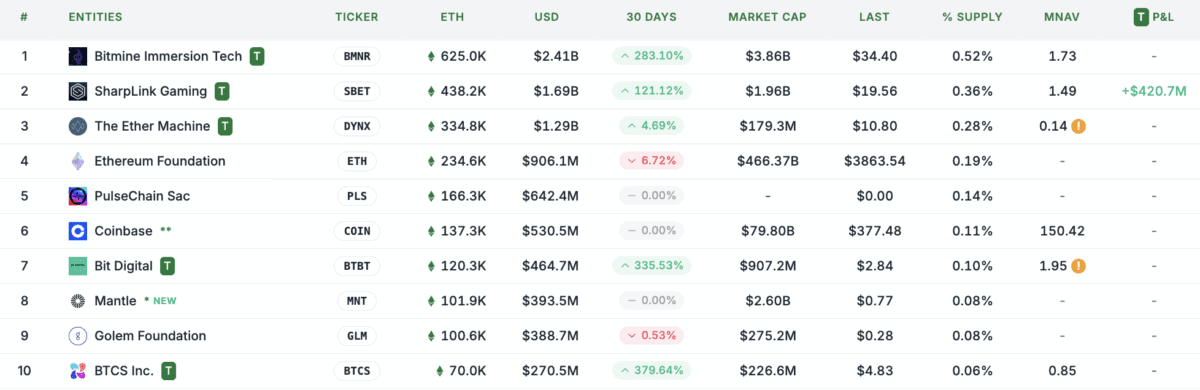Click the Bitmine Immersion Tech logo icon

(x=78, y=56)
